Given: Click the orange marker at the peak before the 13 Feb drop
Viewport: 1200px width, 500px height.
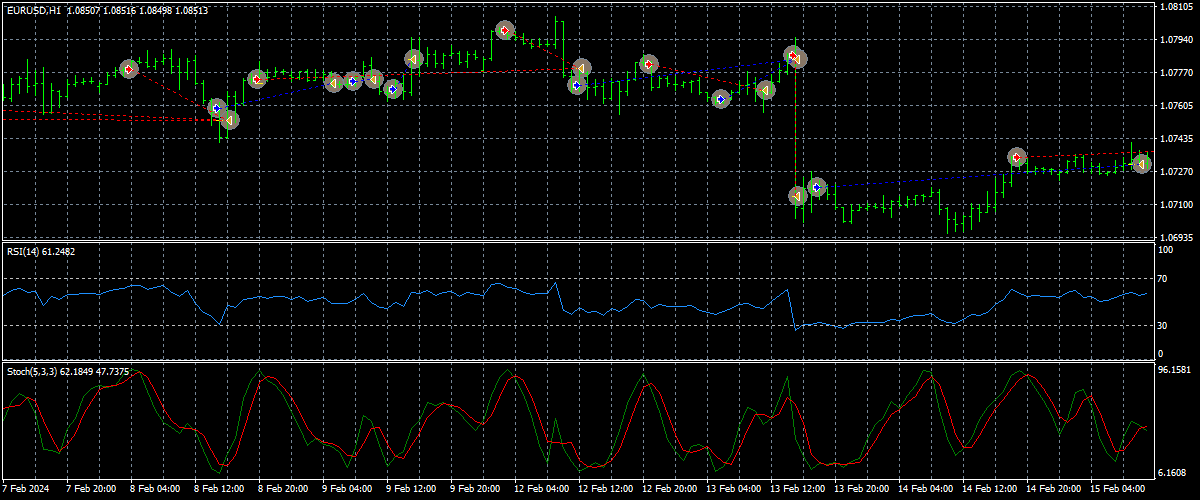Looking at the screenshot, I should tap(798, 59).
